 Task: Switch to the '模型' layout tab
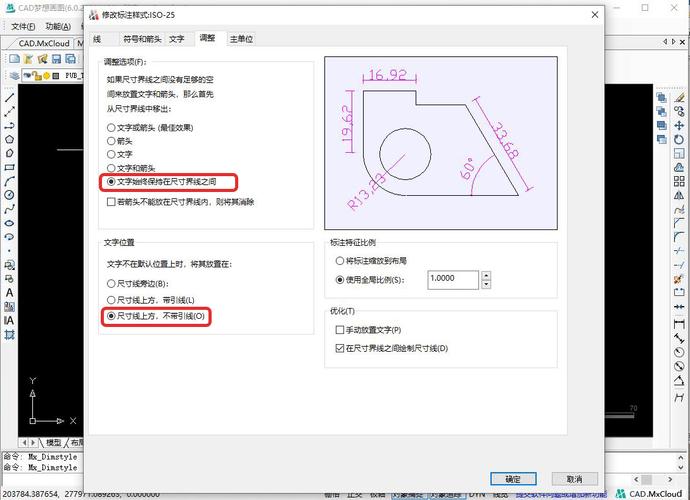tap(53, 442)
